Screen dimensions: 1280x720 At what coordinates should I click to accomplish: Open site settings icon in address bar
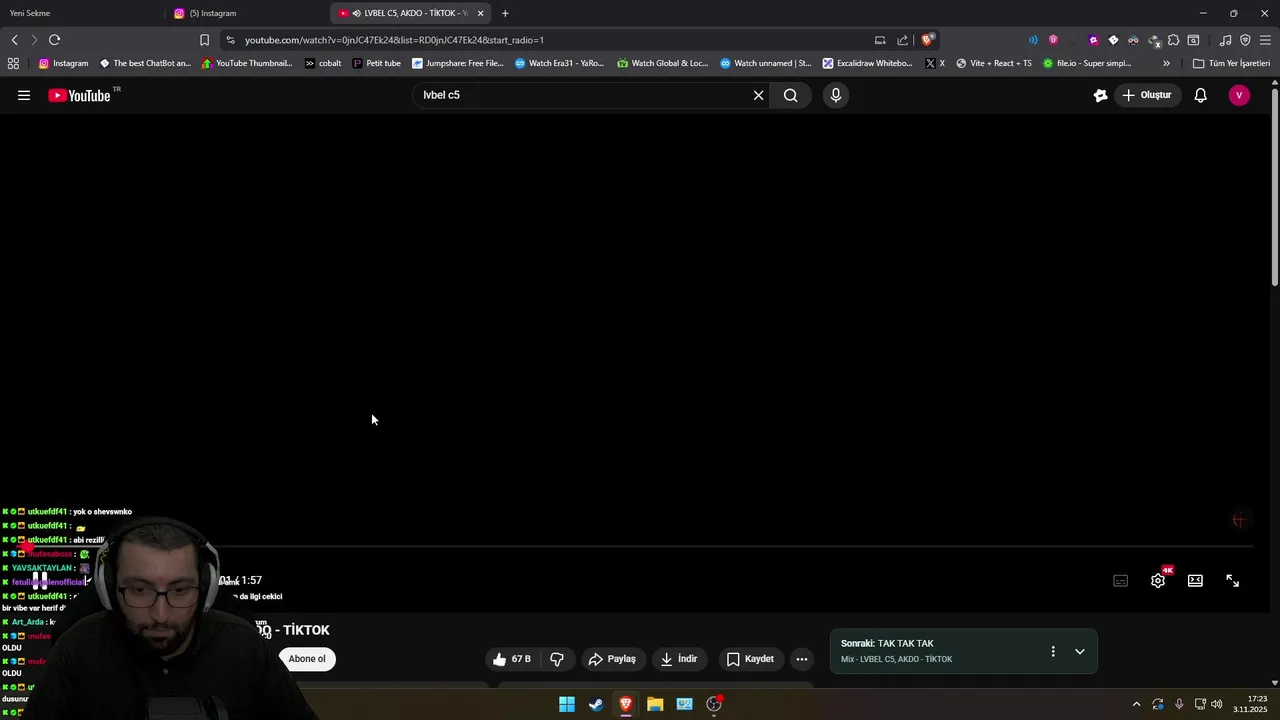(x=230, y=40)
